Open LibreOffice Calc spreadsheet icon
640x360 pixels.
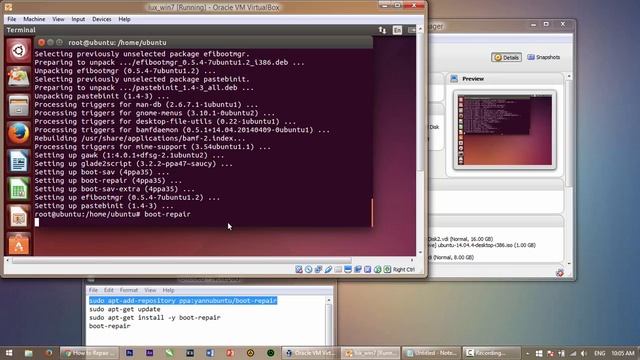[18, 189]
